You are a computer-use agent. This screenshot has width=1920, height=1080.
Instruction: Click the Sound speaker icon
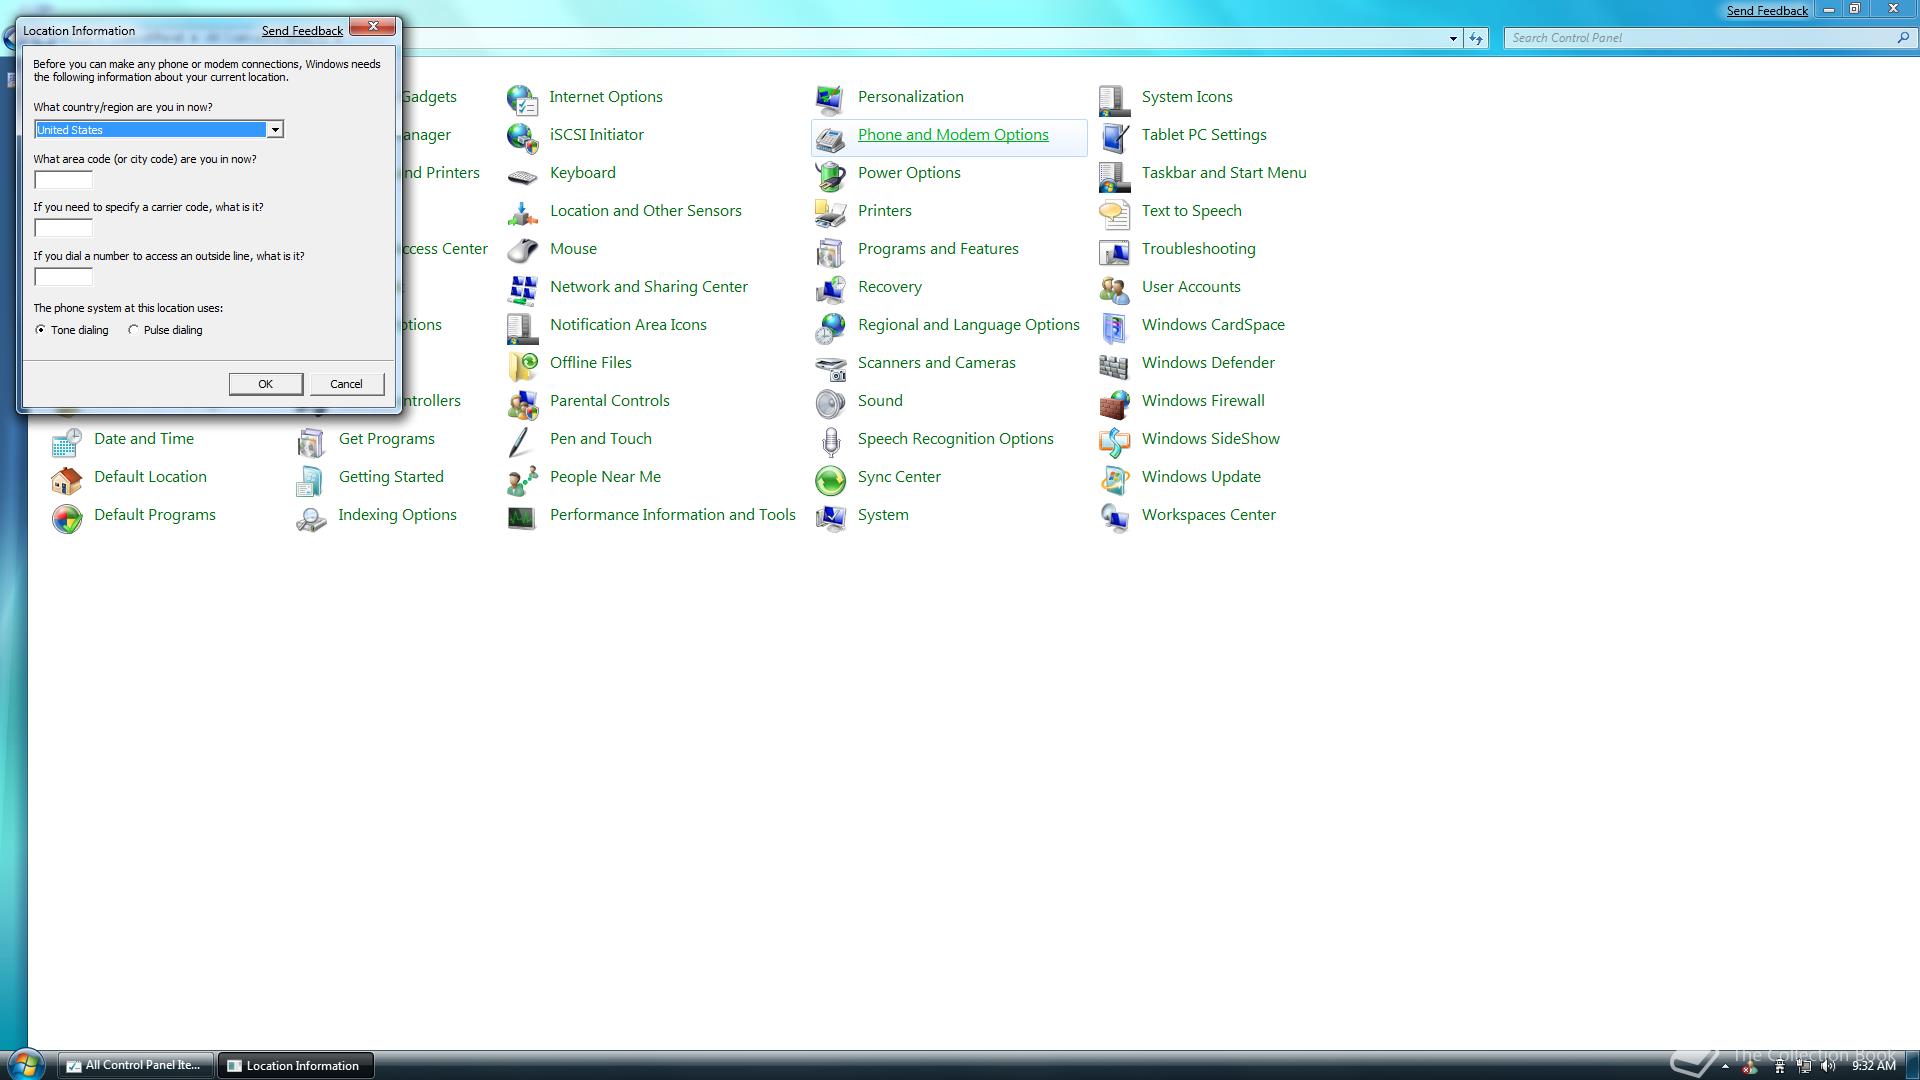coord(830,403)
